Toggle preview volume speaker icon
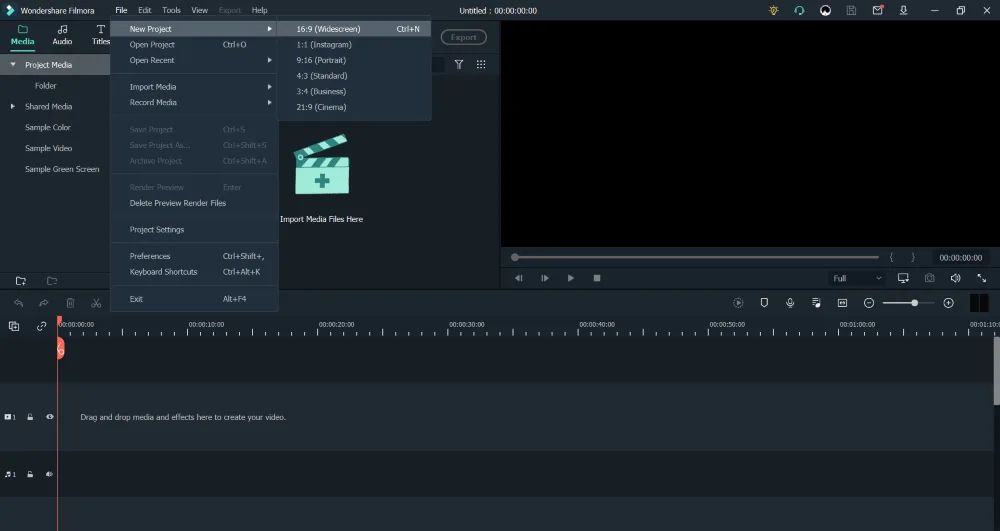Image resolution: width=1000 pixels, height=531 pixels. coord(955,278)
